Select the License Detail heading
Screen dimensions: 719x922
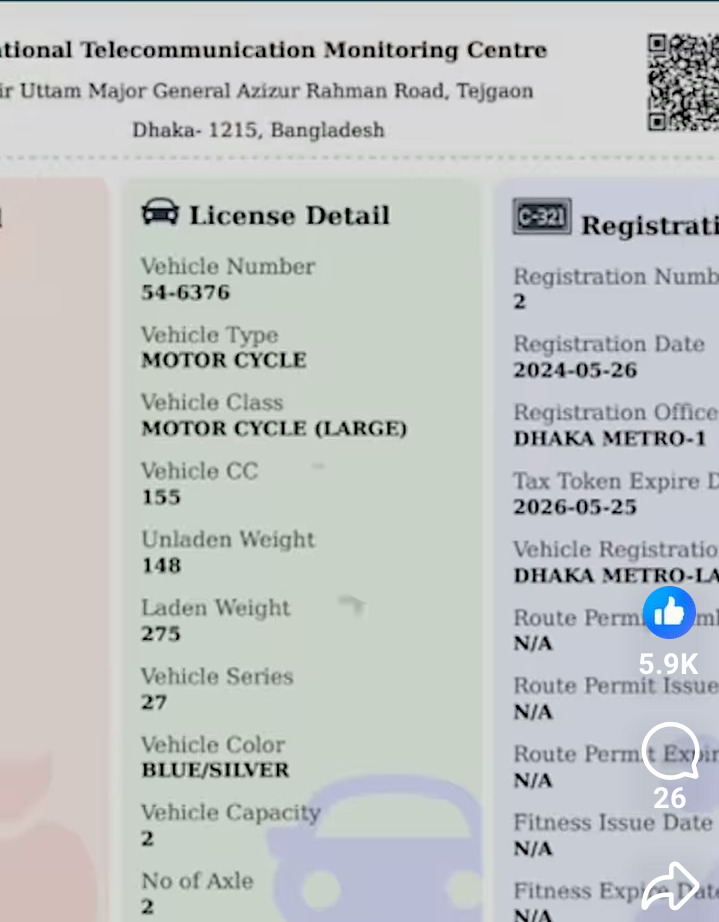[289, 215]
